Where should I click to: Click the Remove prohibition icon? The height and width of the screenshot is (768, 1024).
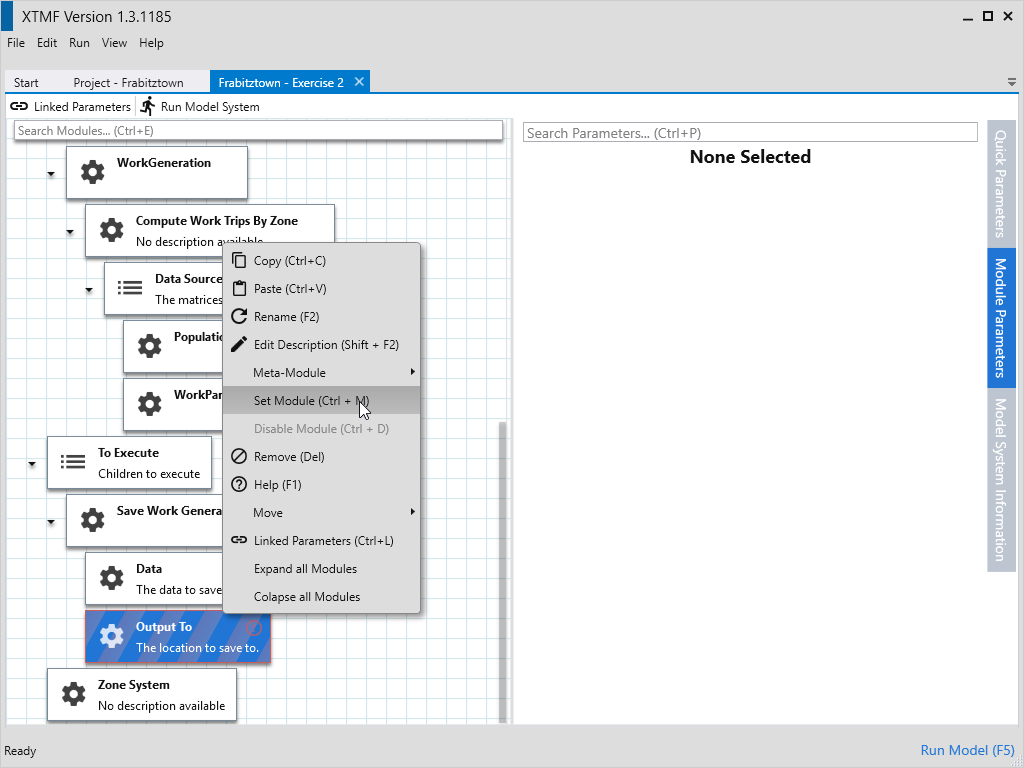238,457
